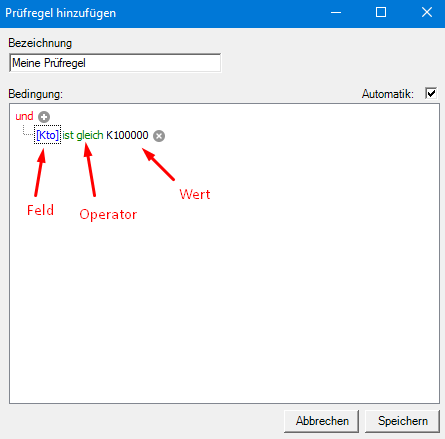
Task: Click the red Wert annotation text
Action: point(195,194)
